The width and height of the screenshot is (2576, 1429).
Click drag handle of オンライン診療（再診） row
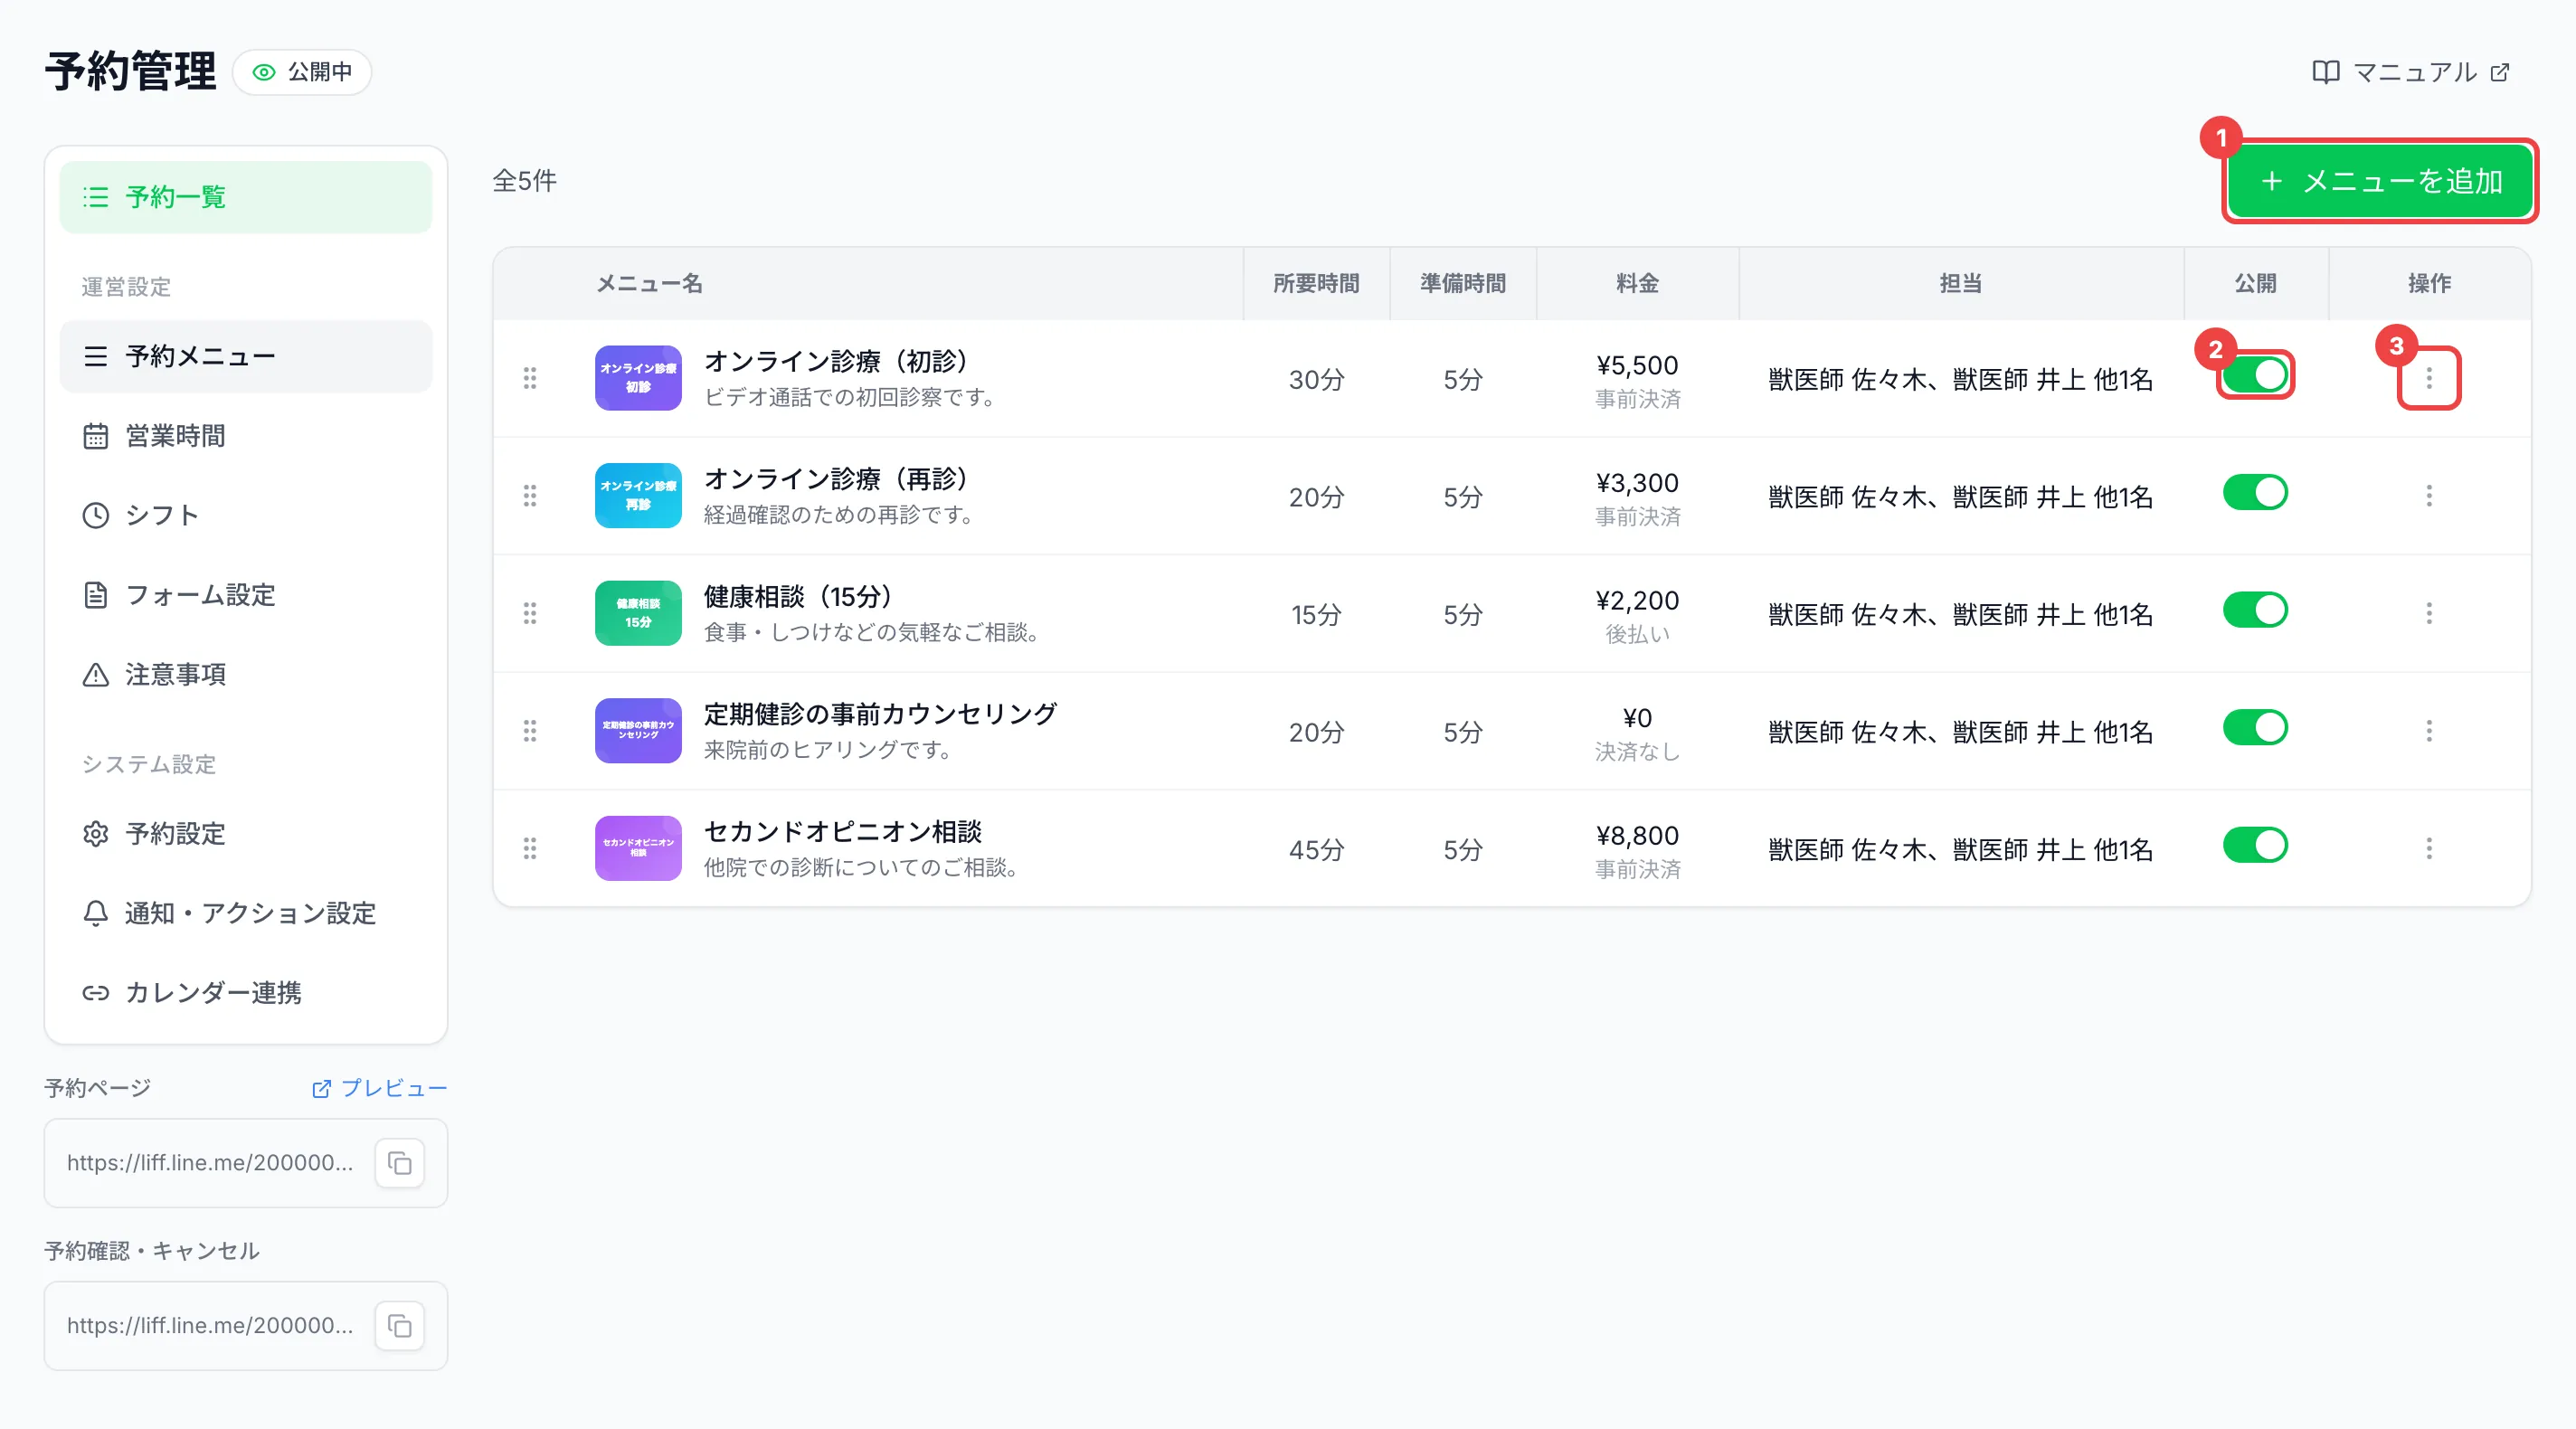coord(530,496)
